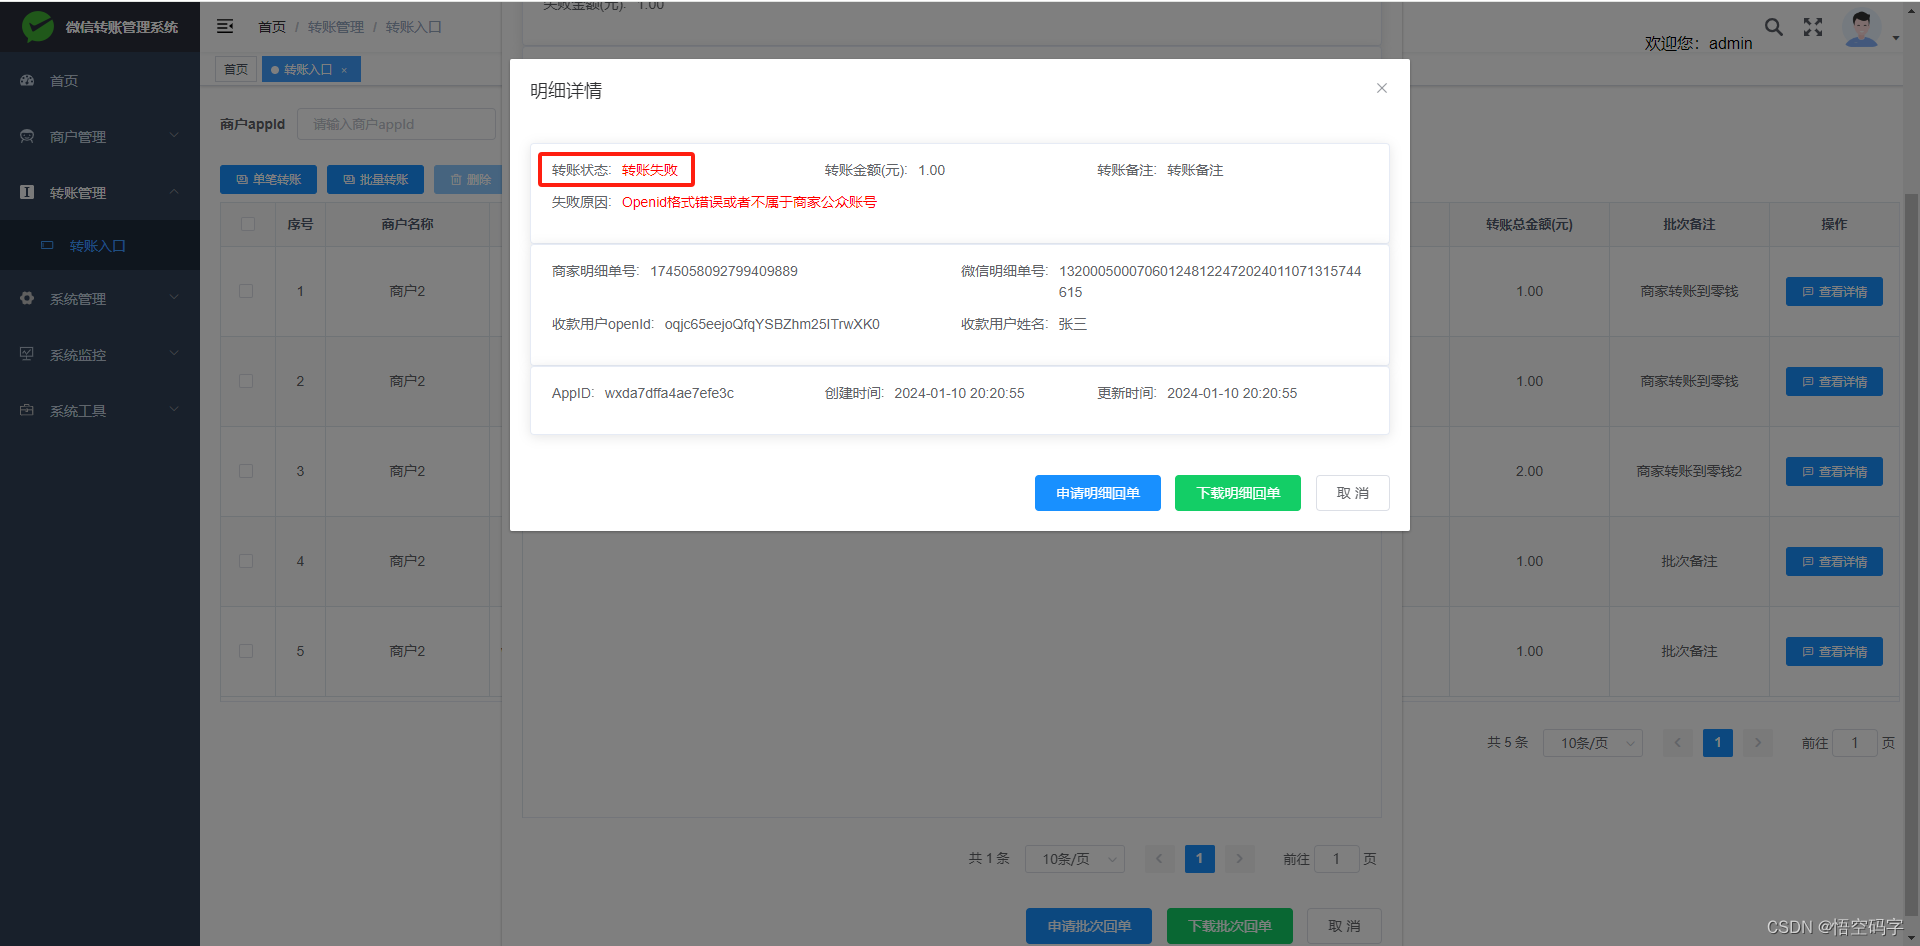This screenshot has height=946, width=1920.
Task: Open the 10条/页 dropdown in batch dialog pager
Action: tap(1075, 859)
